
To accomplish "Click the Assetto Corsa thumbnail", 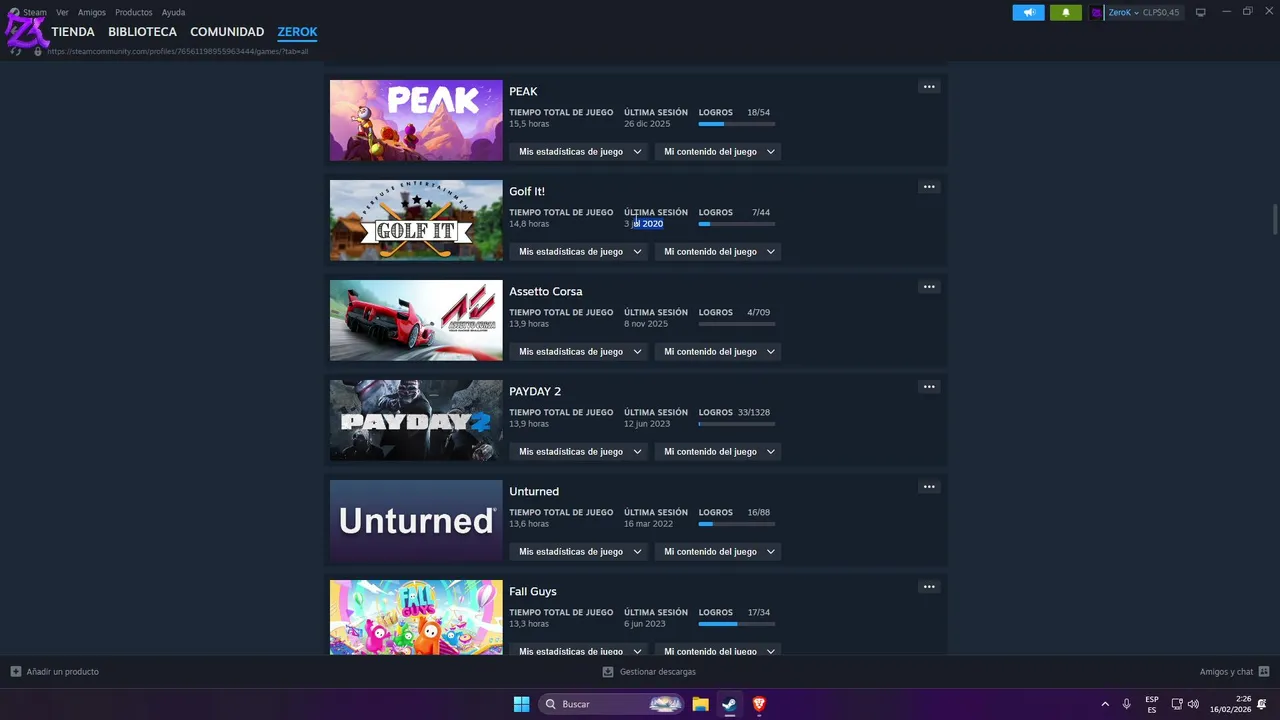I will click(416, 320).
